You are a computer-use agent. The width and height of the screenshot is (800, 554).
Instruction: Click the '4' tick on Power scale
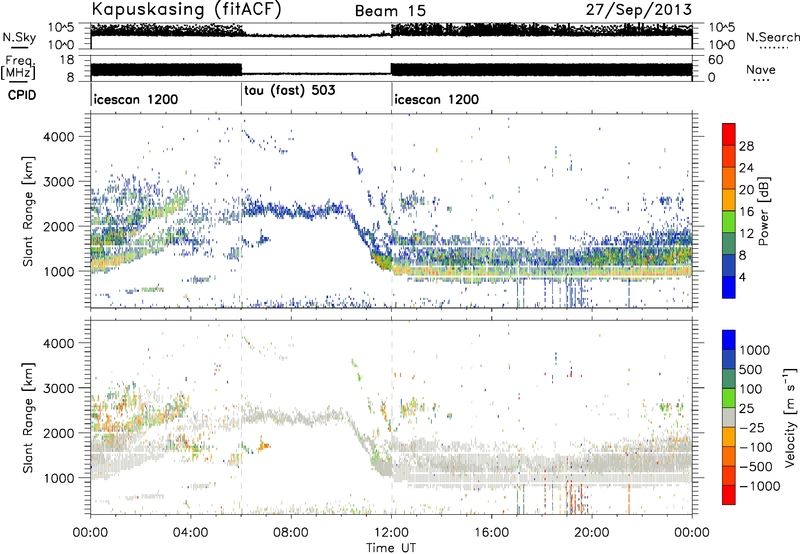pos(742,278)
